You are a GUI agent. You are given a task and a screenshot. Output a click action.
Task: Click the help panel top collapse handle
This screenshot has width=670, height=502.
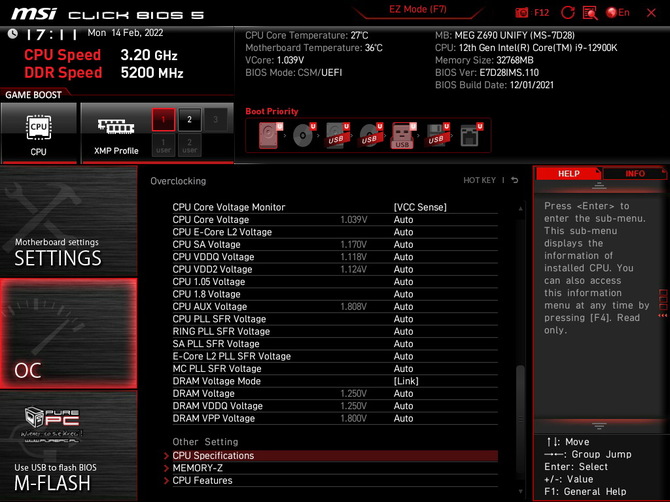(599, 185)
